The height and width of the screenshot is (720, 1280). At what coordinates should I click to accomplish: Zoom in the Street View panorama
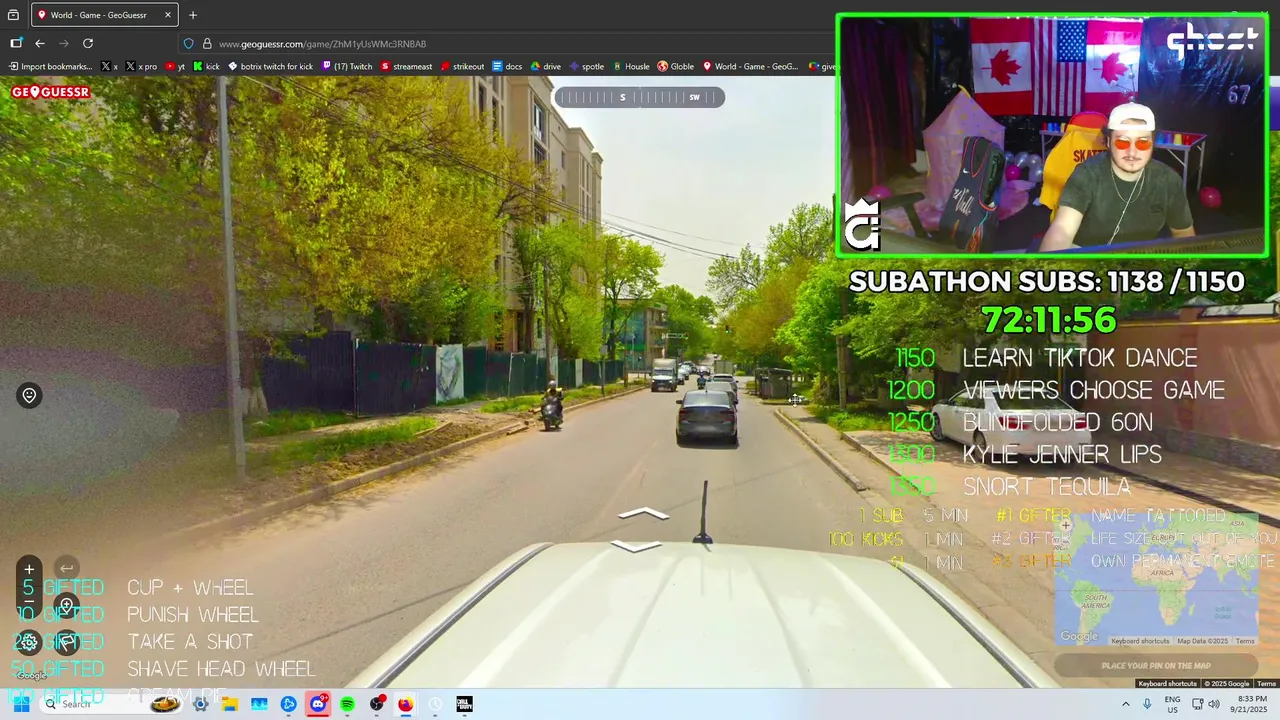pyautogui.click(x=29, y=569)
